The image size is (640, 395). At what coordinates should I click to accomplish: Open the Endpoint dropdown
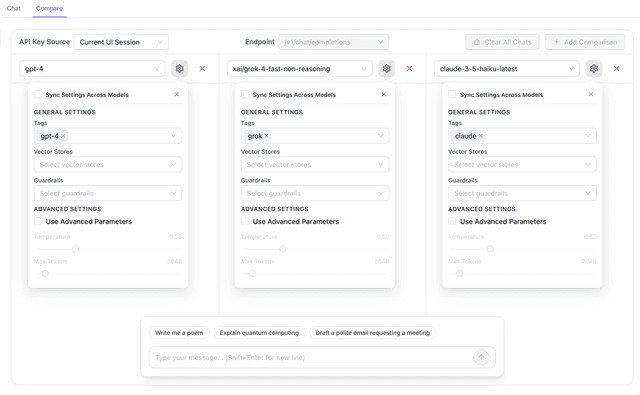click(x=333, y=42)
